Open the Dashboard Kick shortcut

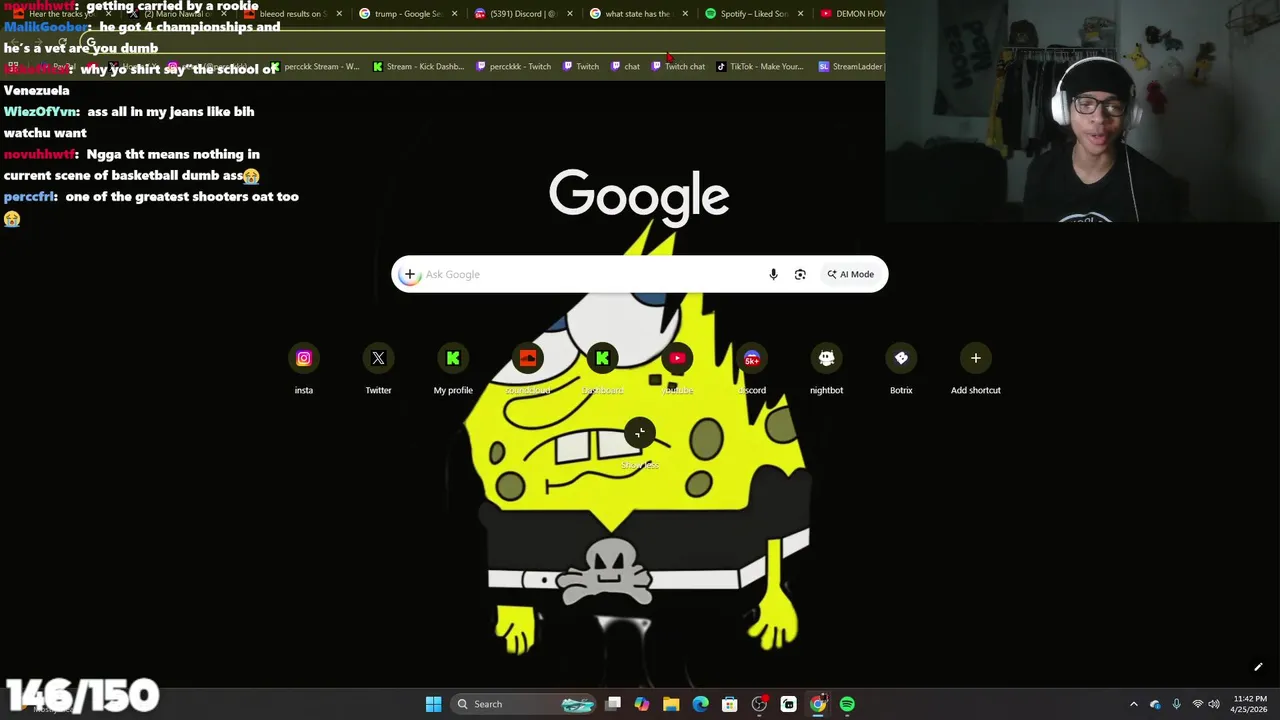[602, 369]
